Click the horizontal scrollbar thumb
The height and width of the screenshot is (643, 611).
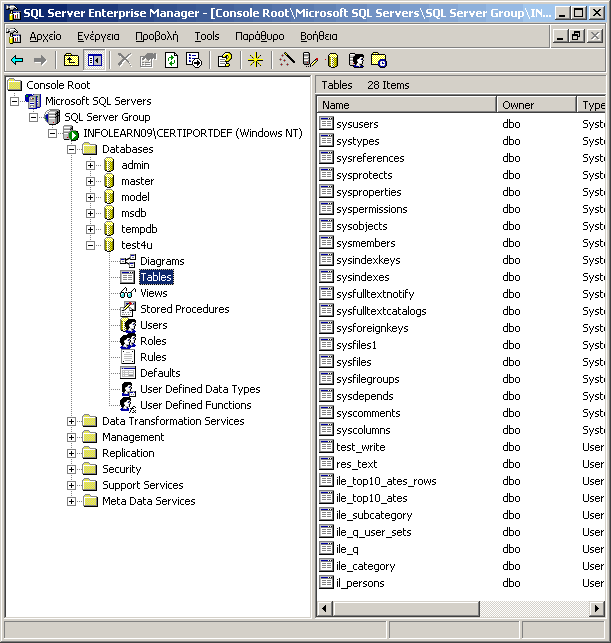point(406,609)
